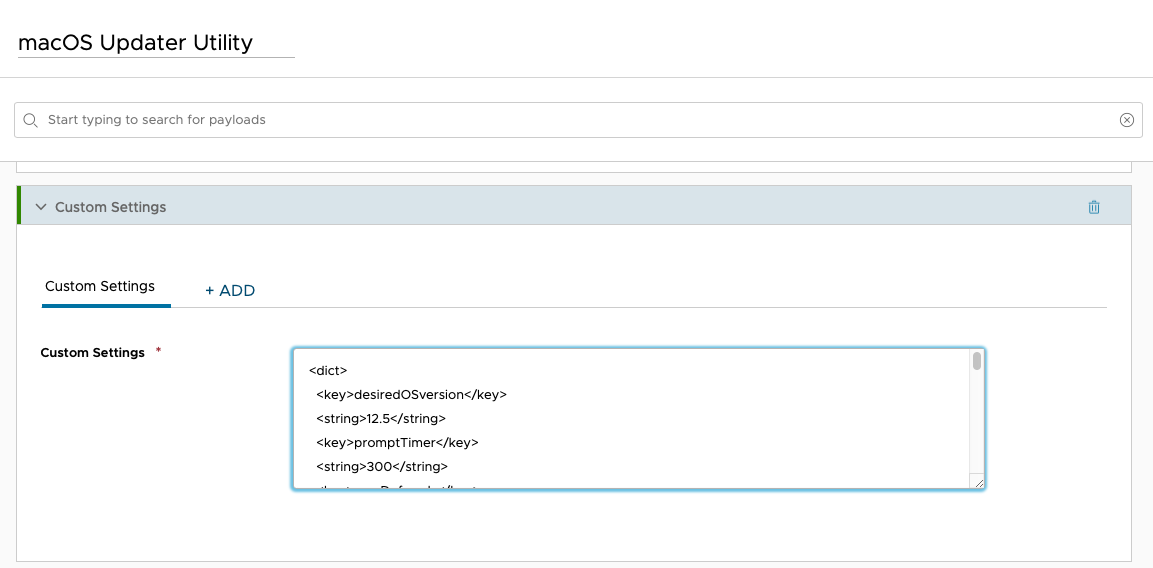Focus the payload search field
The image size is (1153, 568).
[x=578, y=120]
